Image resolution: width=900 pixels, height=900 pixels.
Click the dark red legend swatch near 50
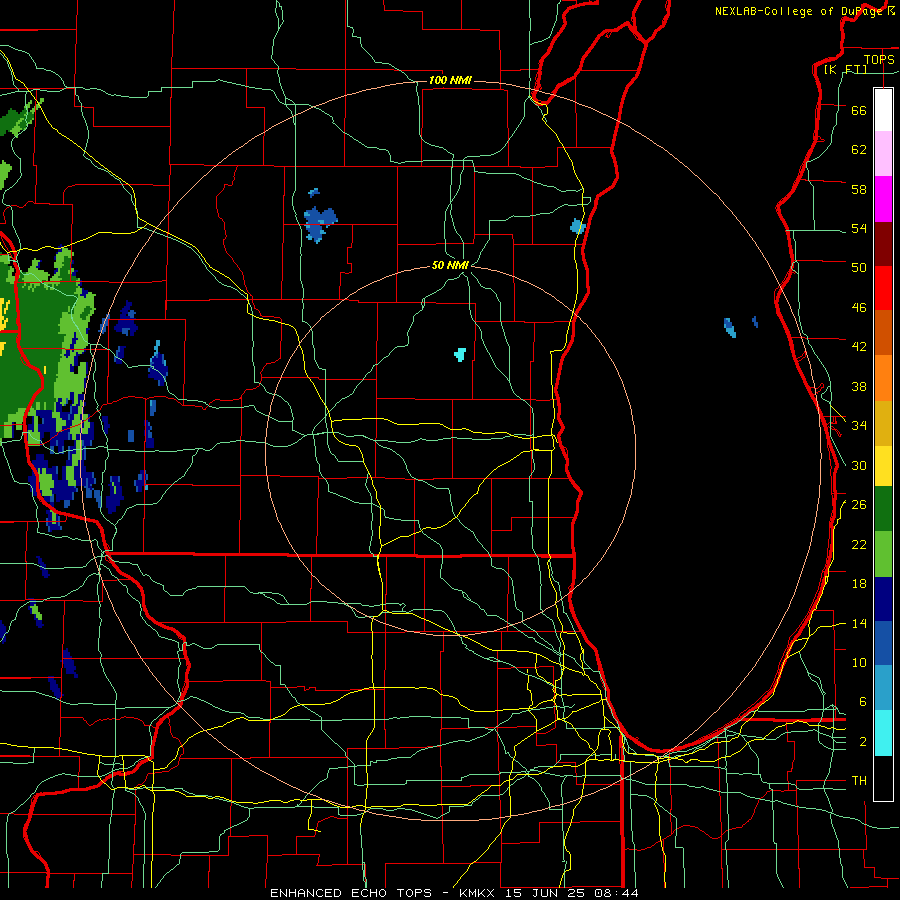(x=883, y=245)
